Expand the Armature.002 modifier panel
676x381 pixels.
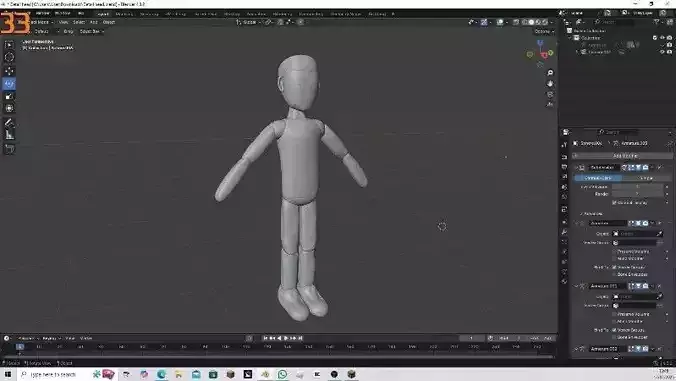click(x=576, y=349)
